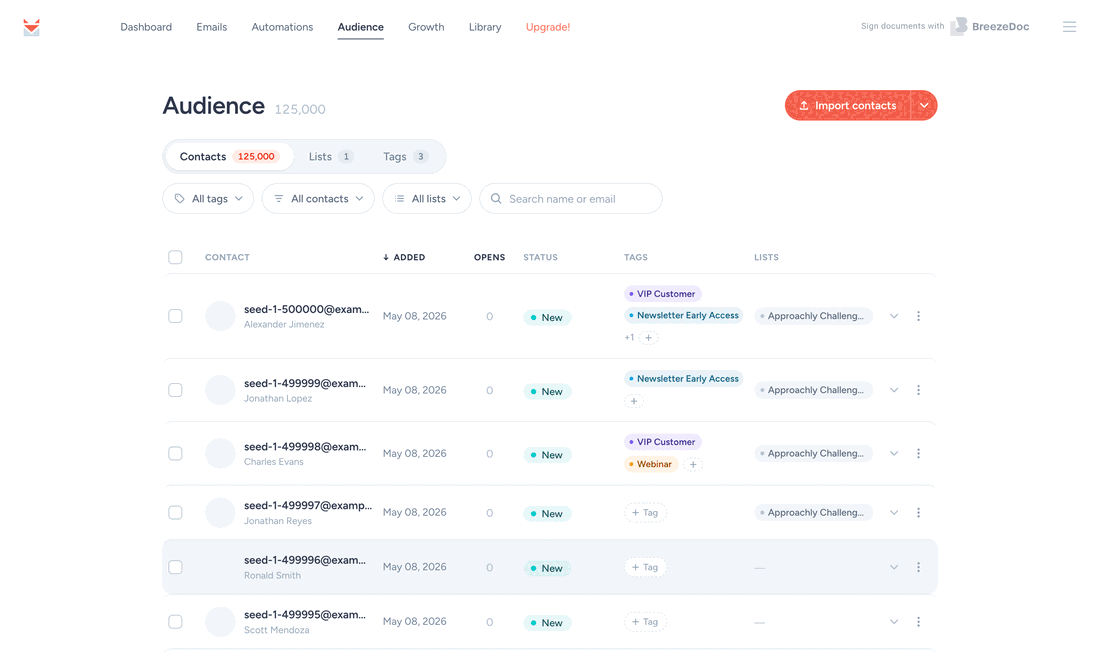Click the BreezeDoc logo
1100x658 pixels.
pyautogui.click(x=990, y=27)
